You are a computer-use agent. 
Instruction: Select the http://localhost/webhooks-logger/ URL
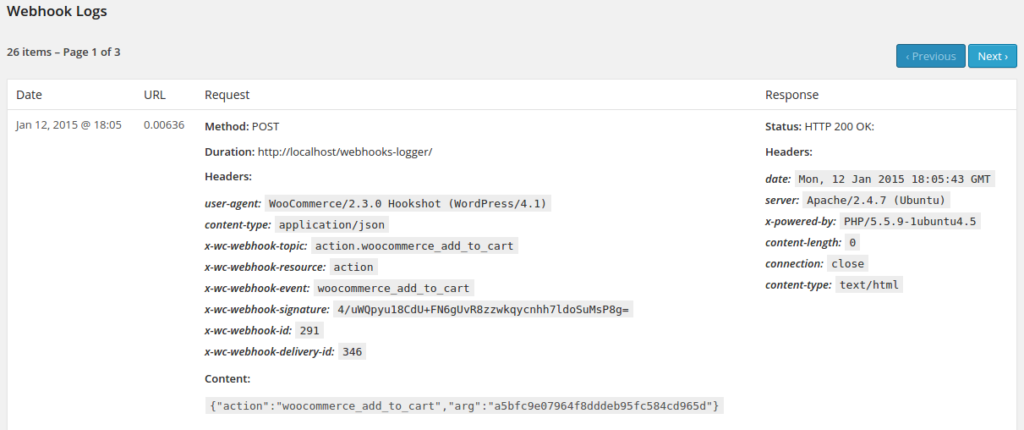coord(345,152)
